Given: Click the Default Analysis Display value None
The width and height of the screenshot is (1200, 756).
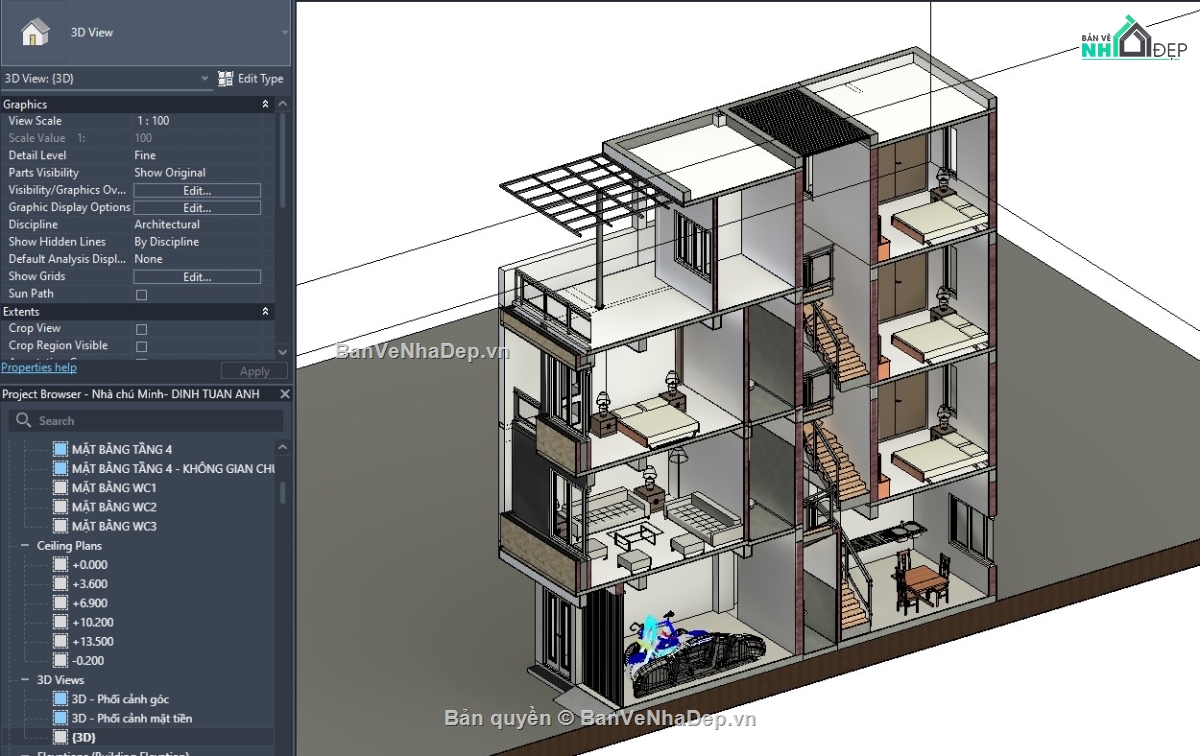Looking at the screenshot, I should (x=148, y=259).
